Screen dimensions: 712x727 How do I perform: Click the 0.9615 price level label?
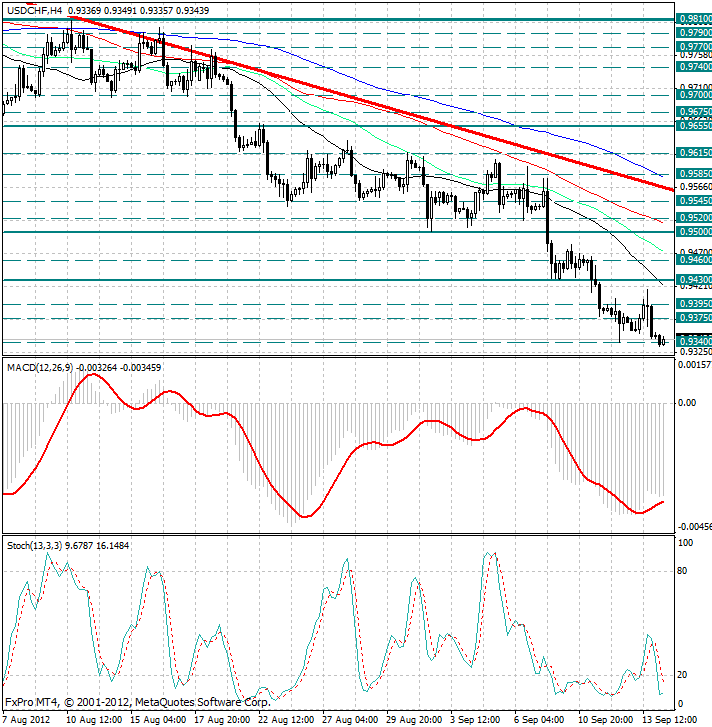(694, 153)
